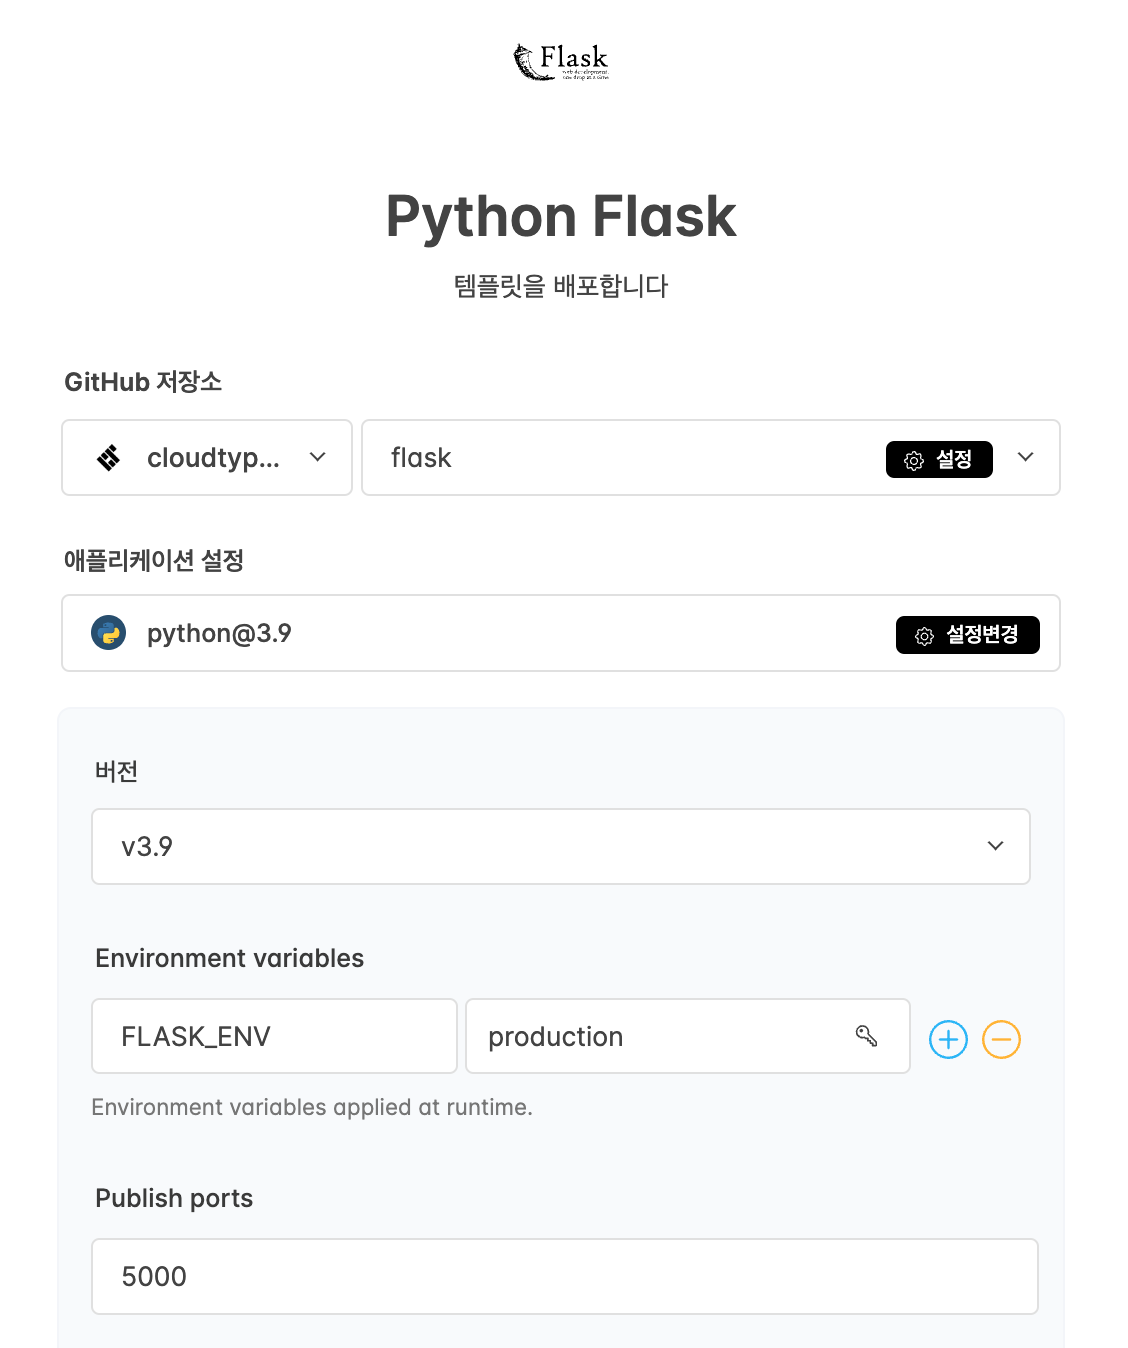Screen dimensions: 1128x1348
Task: Remove environment variable with minus icon
Action: pyautogui.click(x=1001, y=1039)
